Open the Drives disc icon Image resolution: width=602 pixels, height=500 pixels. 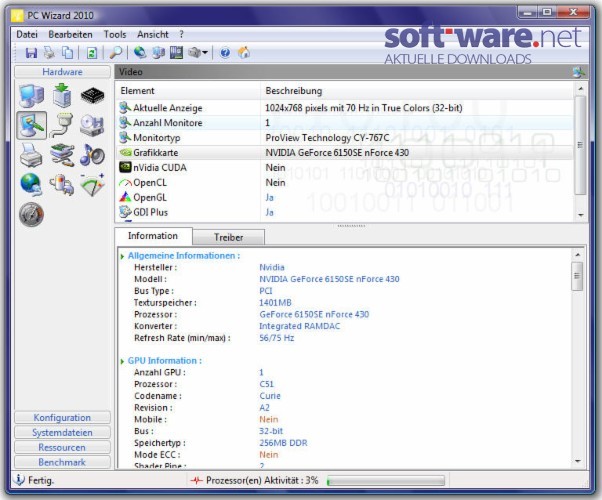click(93, 126)
